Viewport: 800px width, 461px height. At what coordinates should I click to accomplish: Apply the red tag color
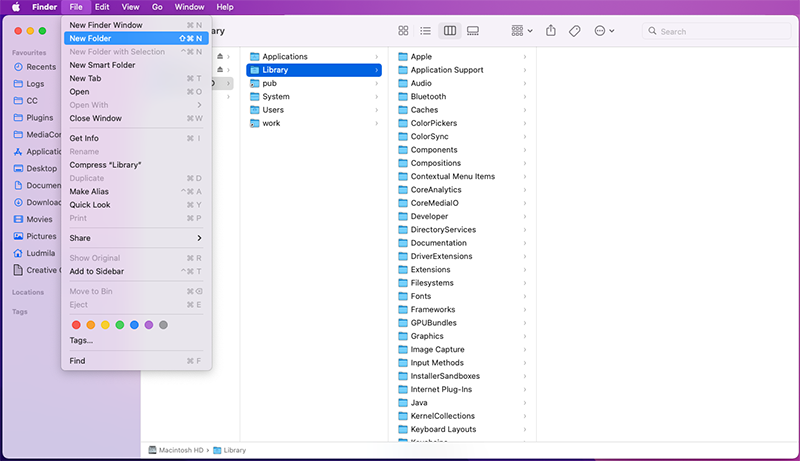(x=76, y=325)
